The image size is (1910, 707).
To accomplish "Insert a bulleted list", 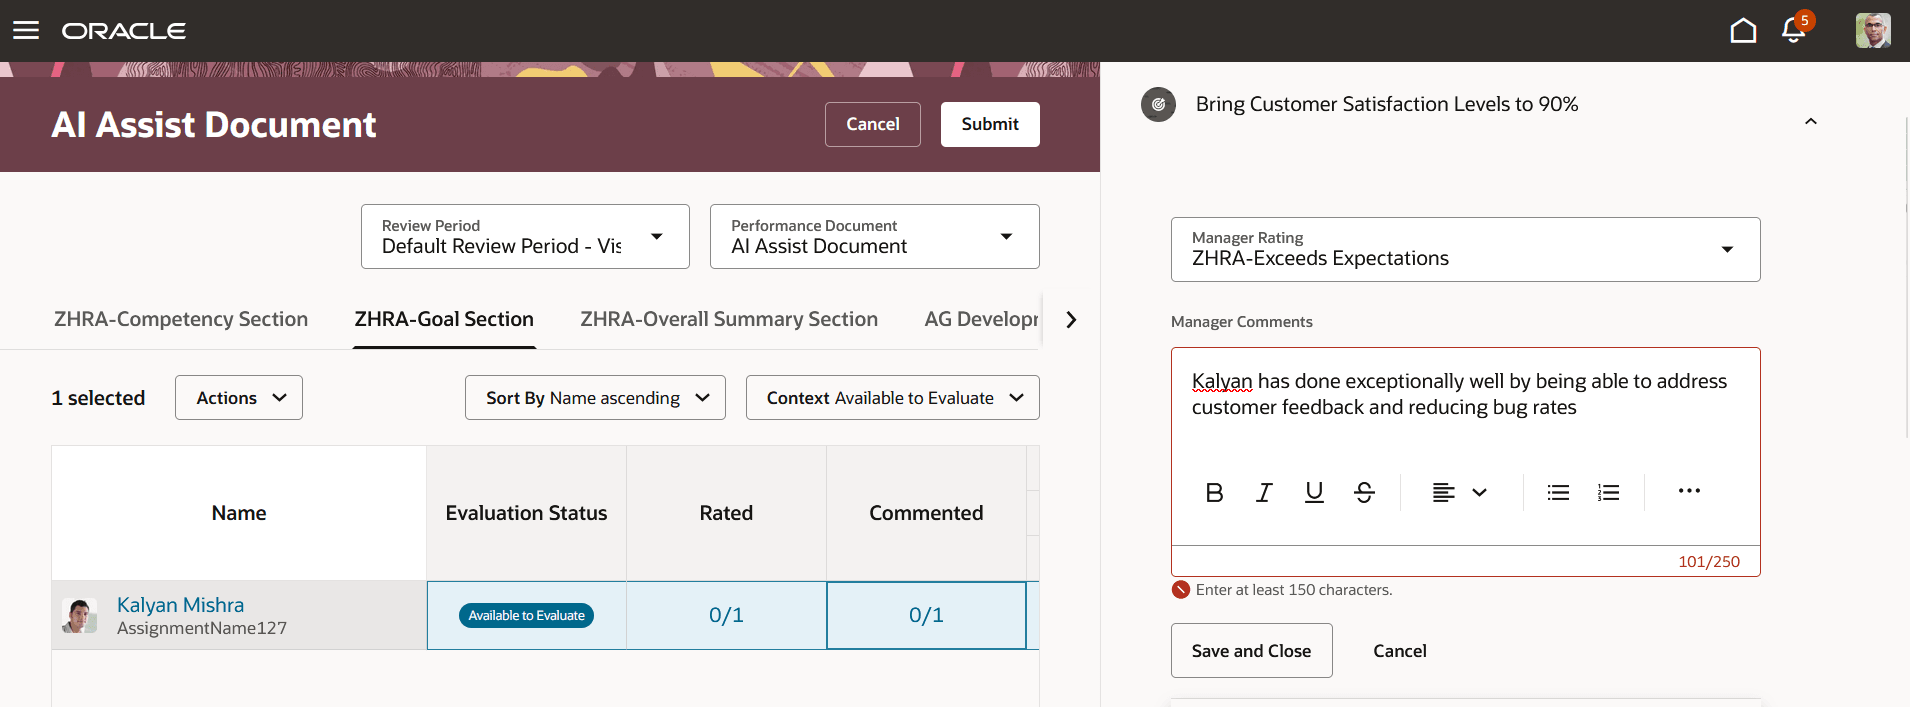I will [x=1558, y=492].
